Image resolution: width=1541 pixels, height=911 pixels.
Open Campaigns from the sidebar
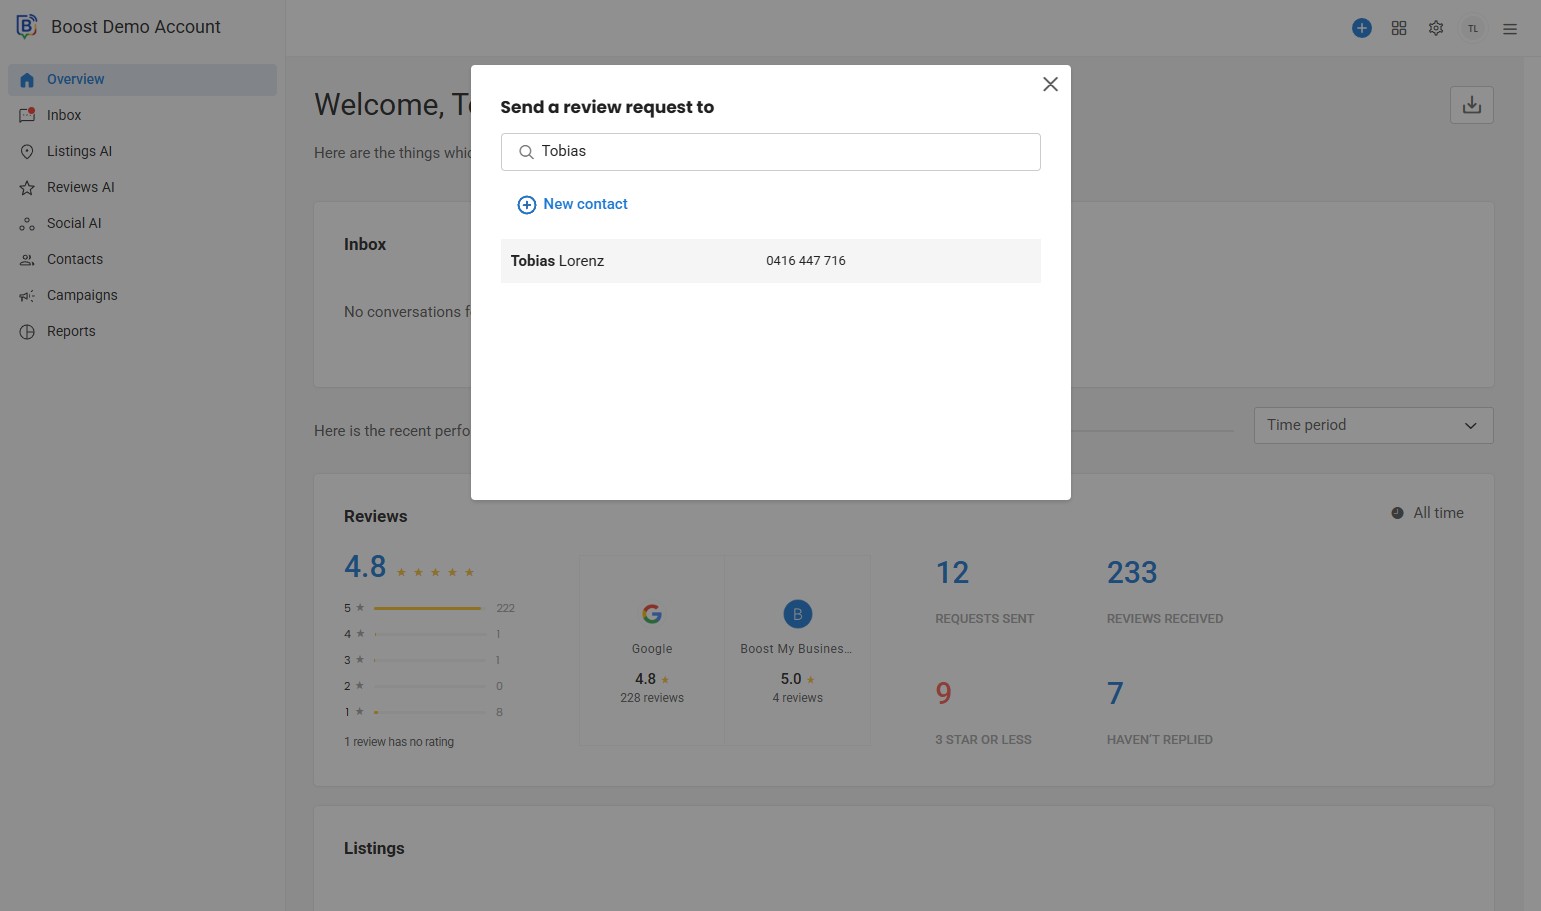82,295
